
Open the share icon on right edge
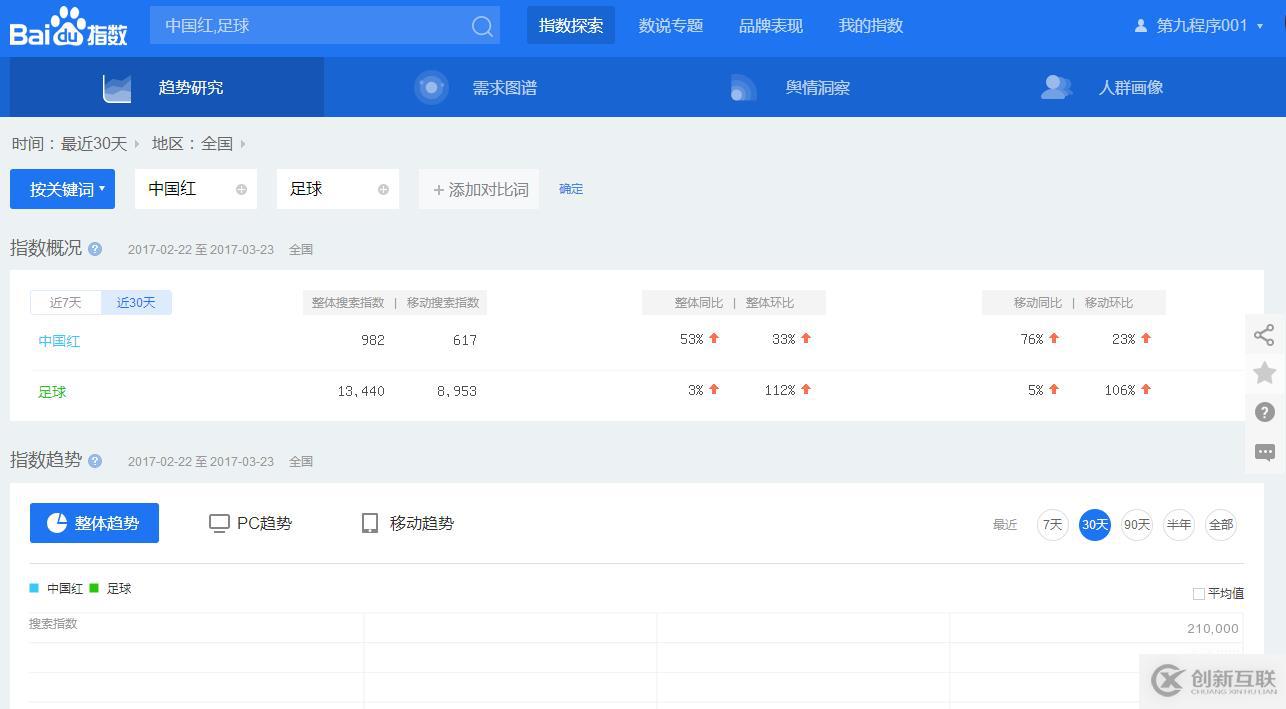pyautogui.click(x=1264, y=335)
